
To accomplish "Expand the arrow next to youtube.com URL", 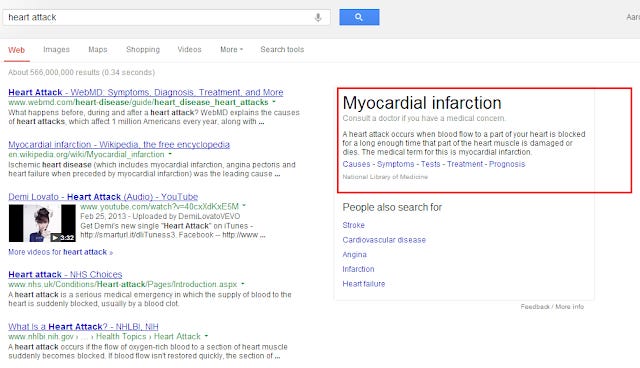I will coord(244,206).
